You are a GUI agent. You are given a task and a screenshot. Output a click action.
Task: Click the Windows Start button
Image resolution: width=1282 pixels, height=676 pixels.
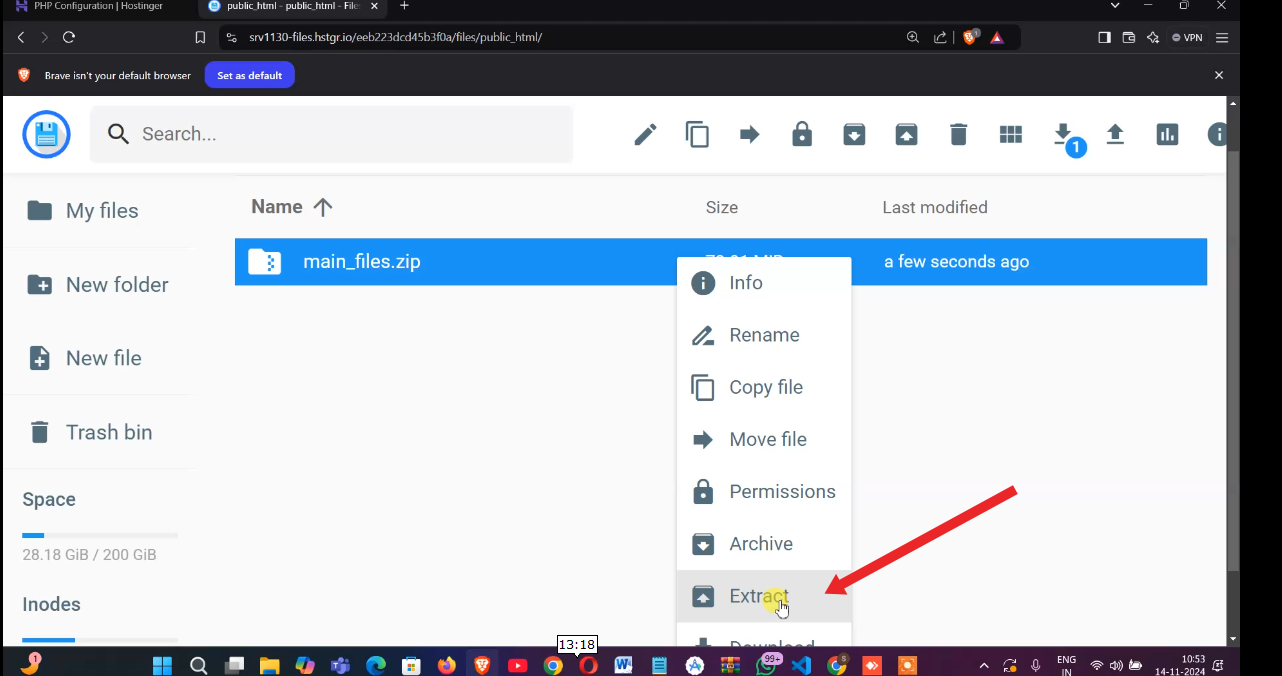[x=162, y=665]
